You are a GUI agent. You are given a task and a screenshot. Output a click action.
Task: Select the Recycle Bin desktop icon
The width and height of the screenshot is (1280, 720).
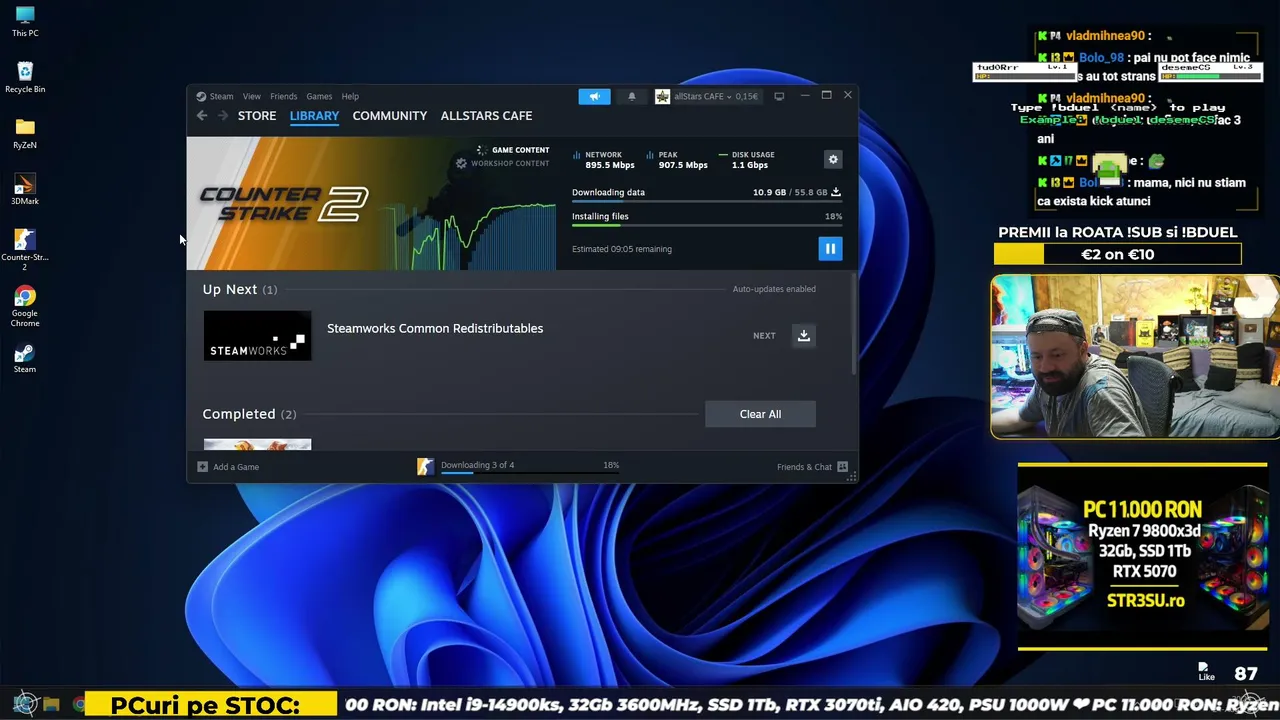tap(25, 77)
